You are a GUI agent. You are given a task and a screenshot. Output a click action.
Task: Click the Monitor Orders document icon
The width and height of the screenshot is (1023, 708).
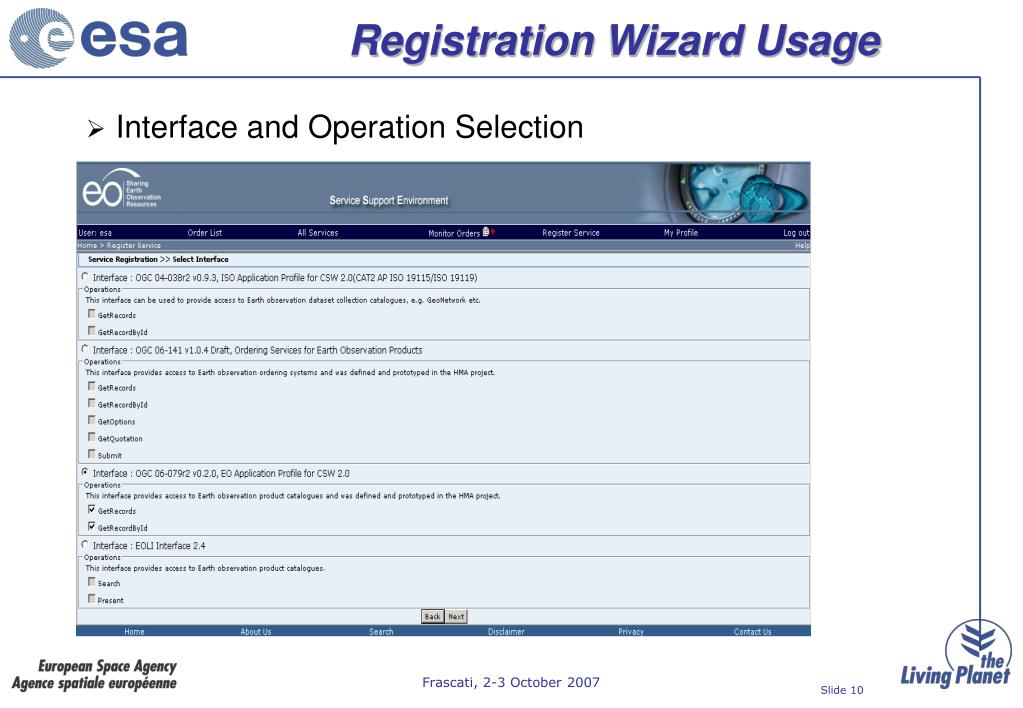point(486,232)
